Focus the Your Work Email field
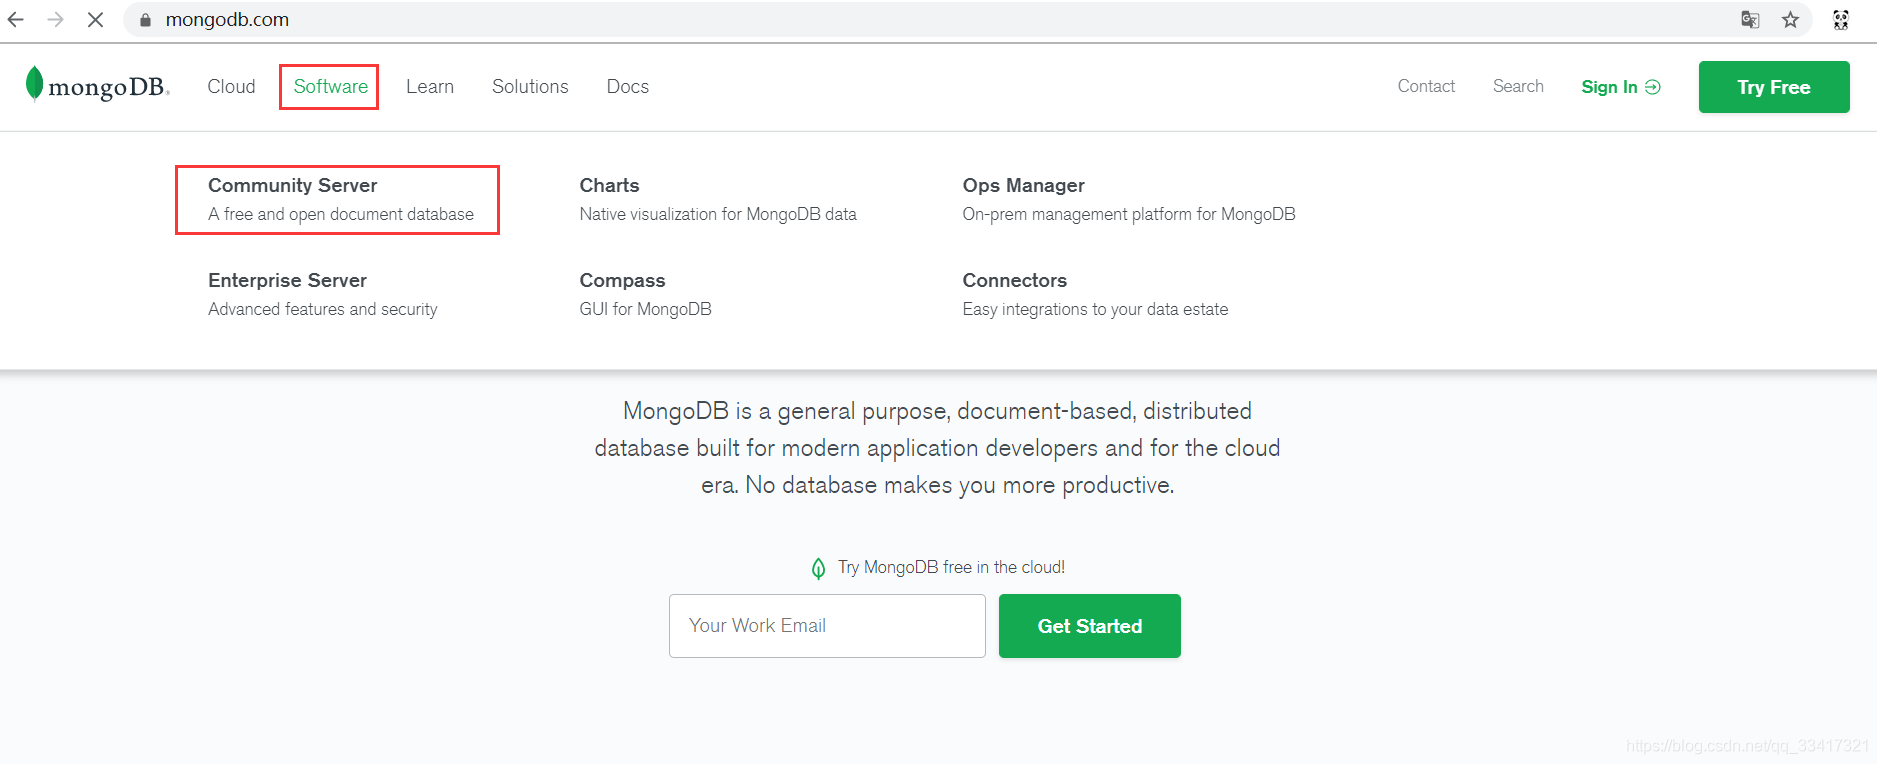Viewport: 1877px width, 764px height. point(827,626)
